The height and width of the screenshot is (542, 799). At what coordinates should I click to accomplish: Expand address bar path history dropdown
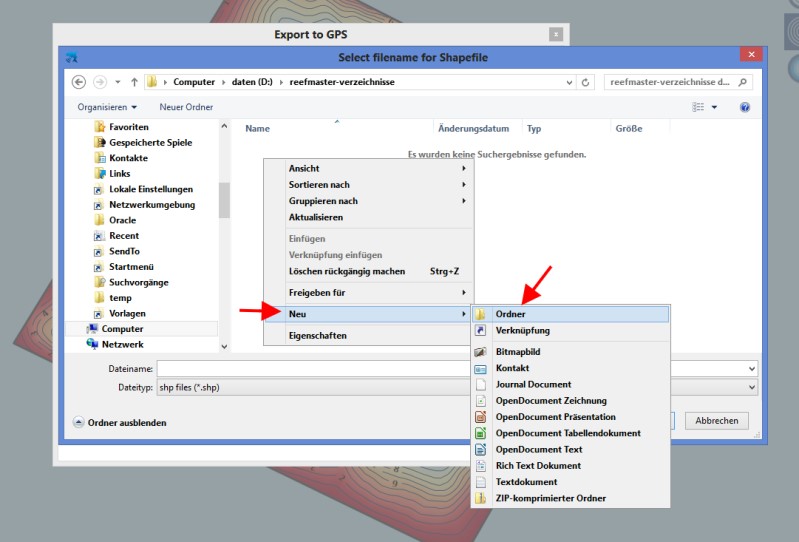tap(569, 81)
